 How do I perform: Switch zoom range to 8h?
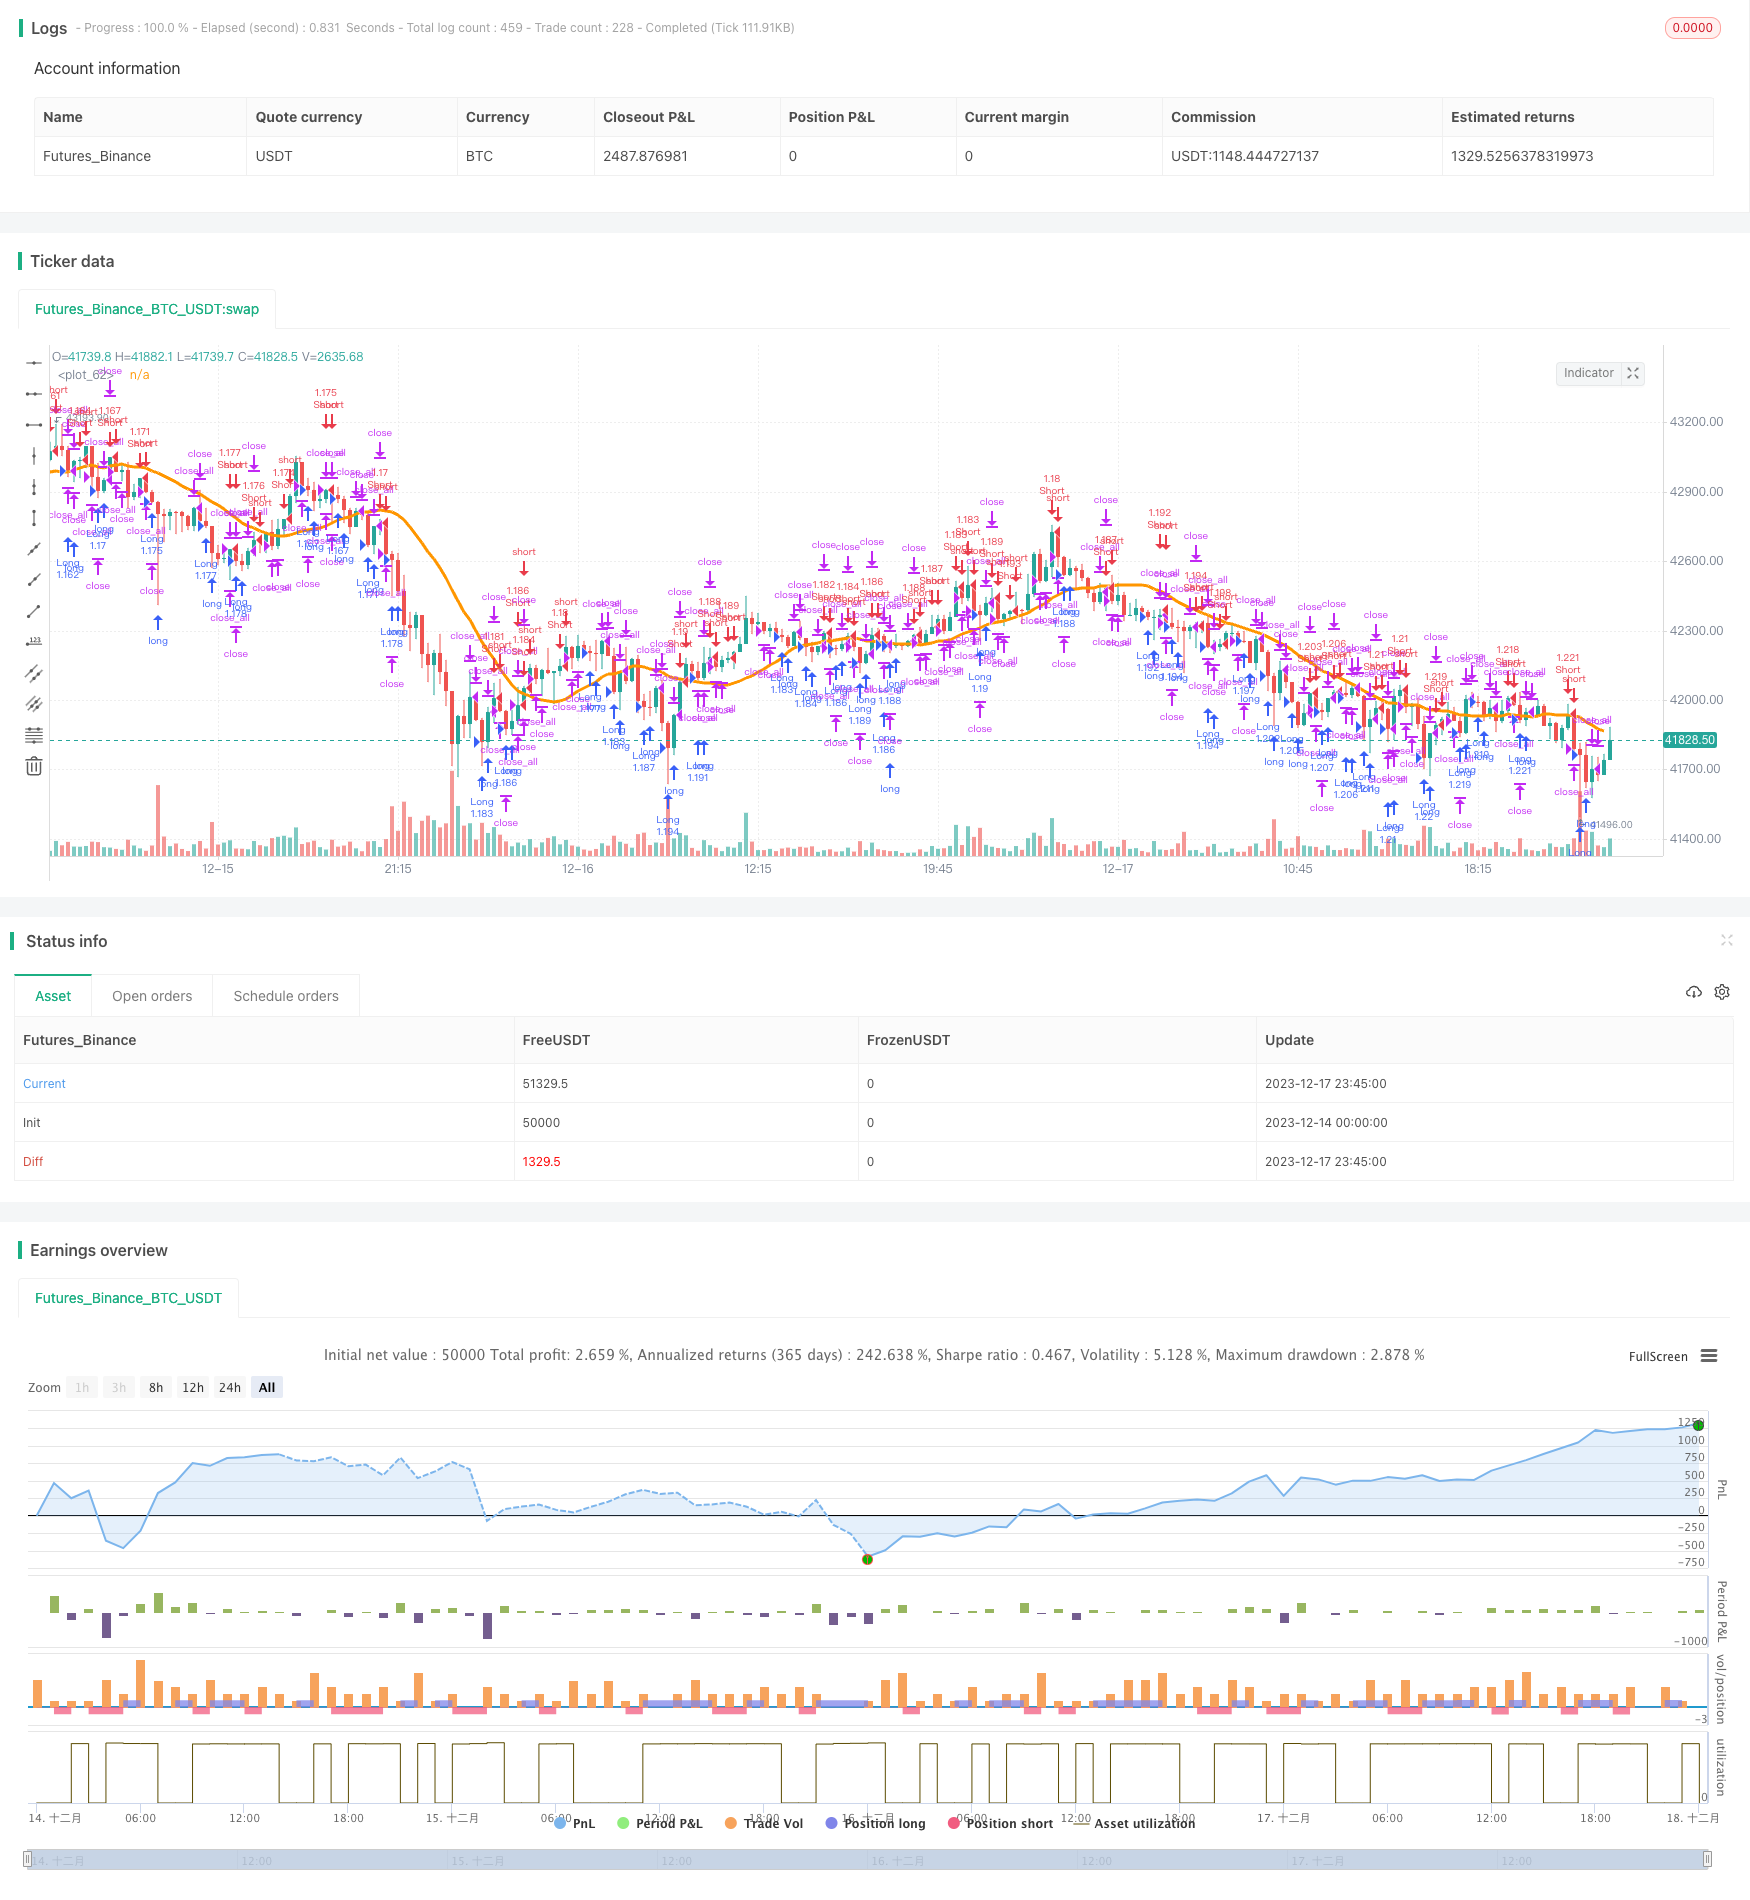tap(155, 1387)
